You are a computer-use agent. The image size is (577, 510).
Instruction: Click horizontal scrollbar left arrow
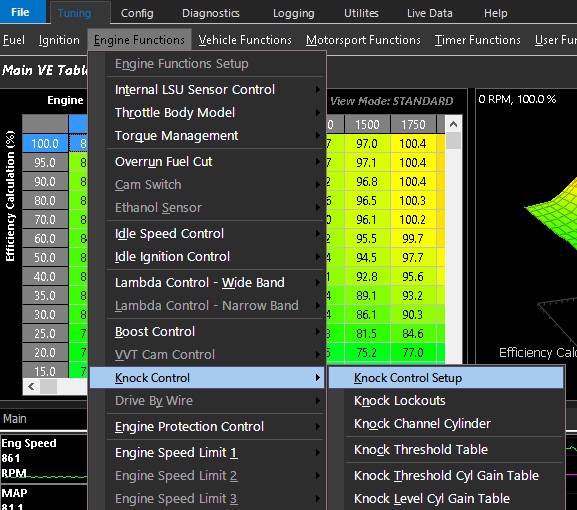[x=31, y=387]
